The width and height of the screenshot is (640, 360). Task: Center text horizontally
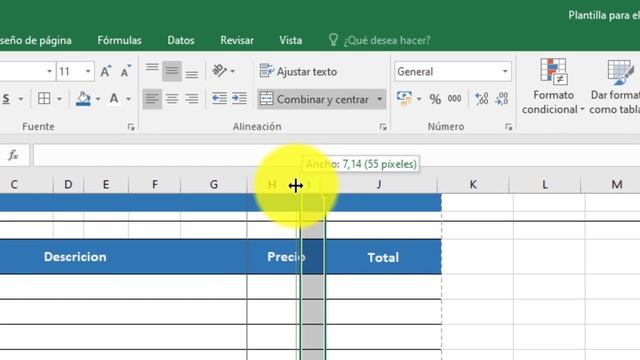172,99
